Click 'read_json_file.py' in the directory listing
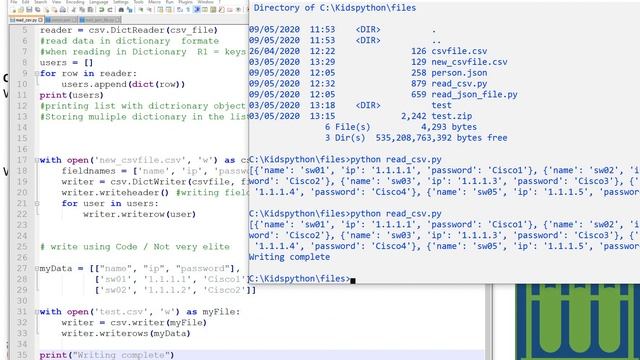 [474, 94]
